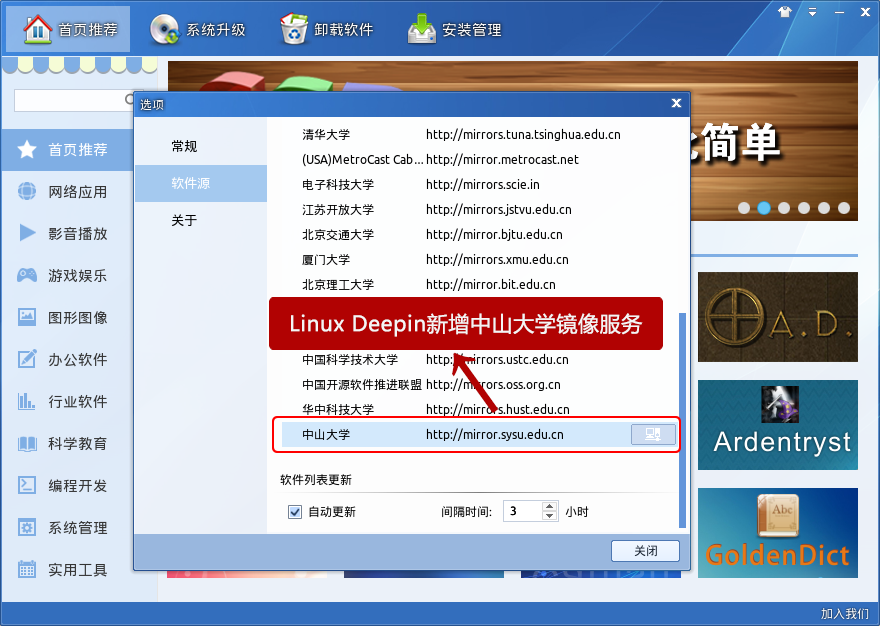Select 系统管理 gear category in sidebar
Image resolution: width=880 pixels, height=626 pixels.
(67, 528)
